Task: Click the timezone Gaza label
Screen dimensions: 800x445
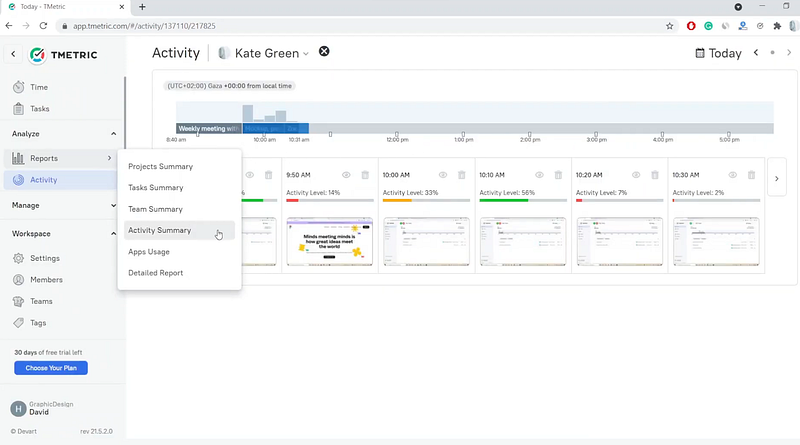Action: point(230,86)
